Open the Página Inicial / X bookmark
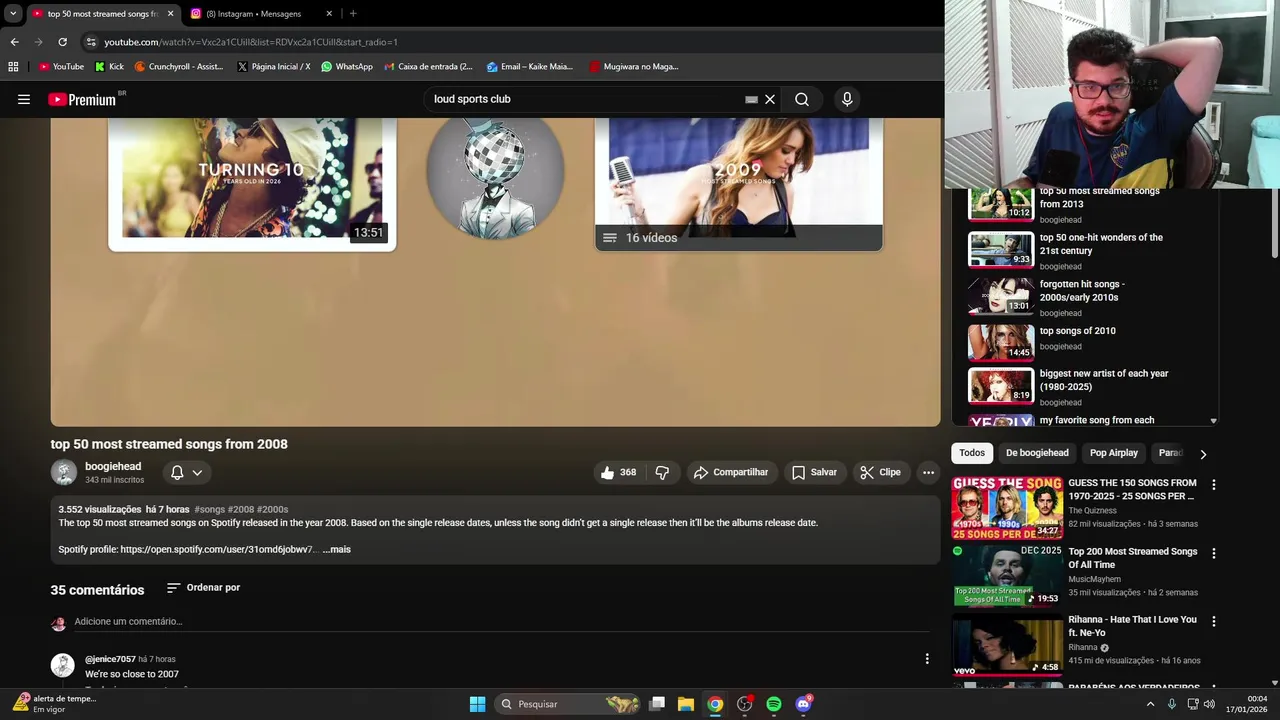Viewport: 1280px width, 720px height. 274,67
